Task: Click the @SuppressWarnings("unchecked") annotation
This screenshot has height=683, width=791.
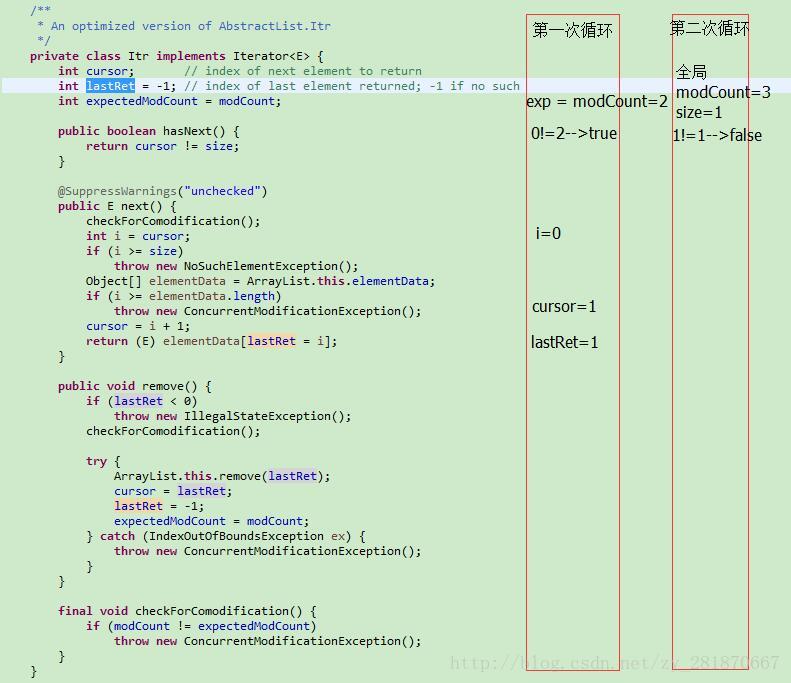Action: [162, 191]
